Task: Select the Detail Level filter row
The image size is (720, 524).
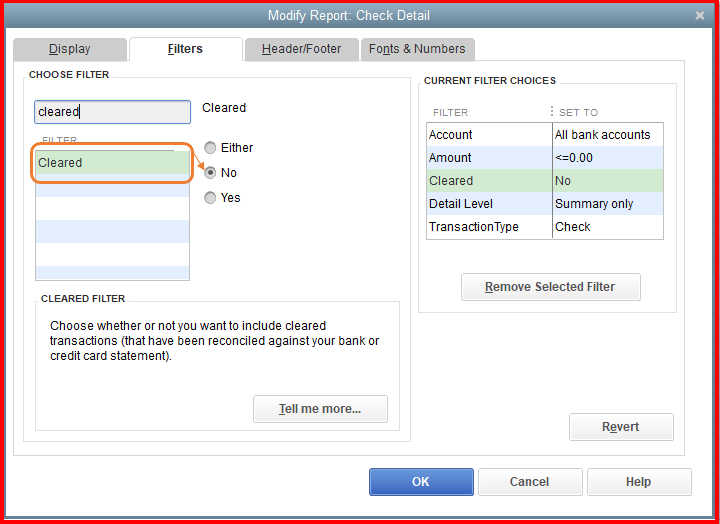Action: [x=488, y=204]
